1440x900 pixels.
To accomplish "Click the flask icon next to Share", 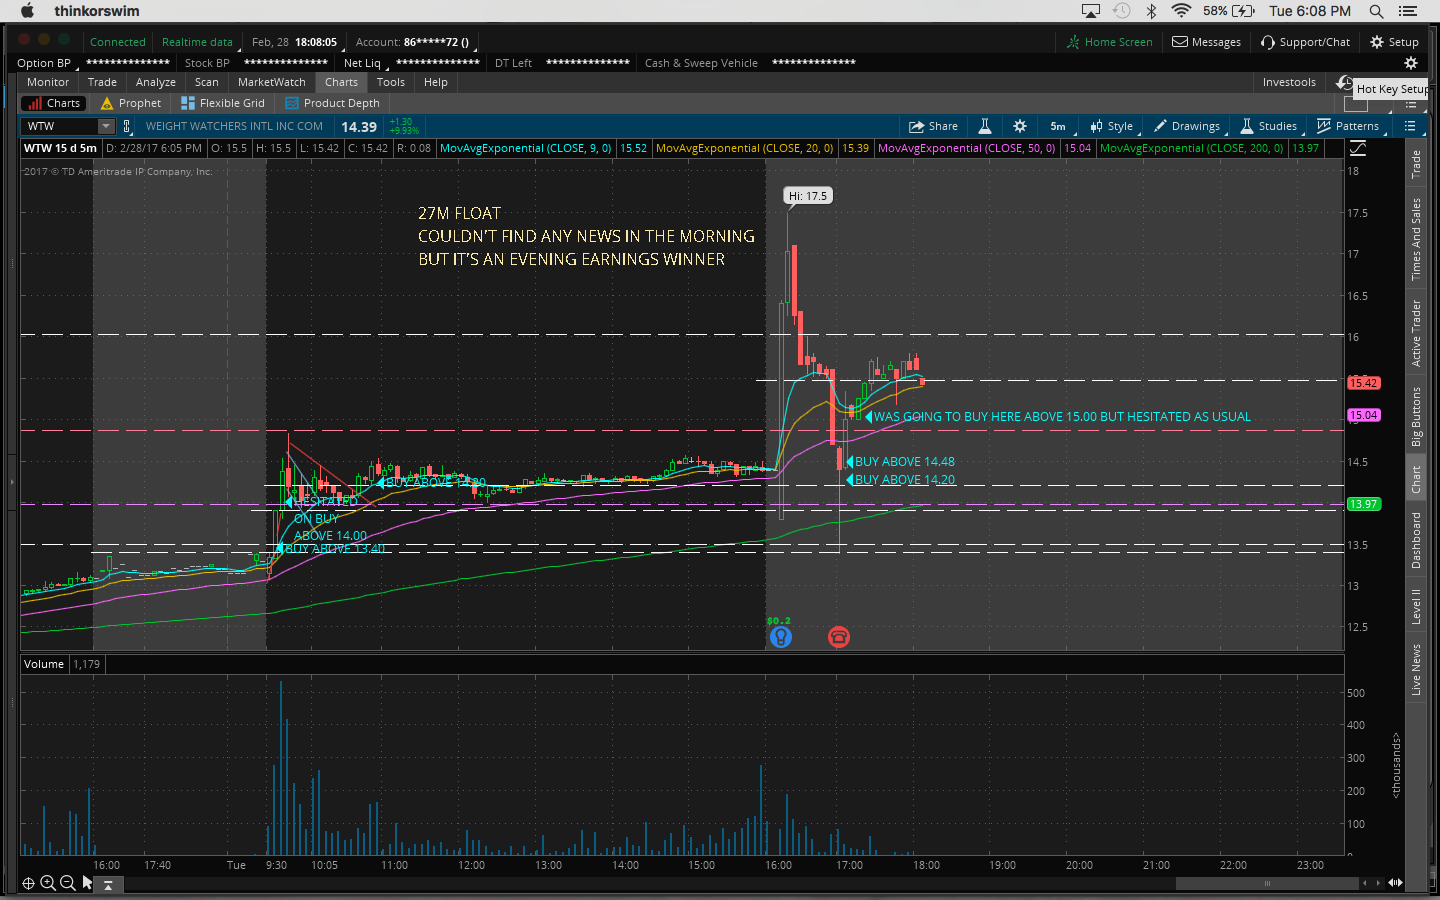I will click(985, 126).
